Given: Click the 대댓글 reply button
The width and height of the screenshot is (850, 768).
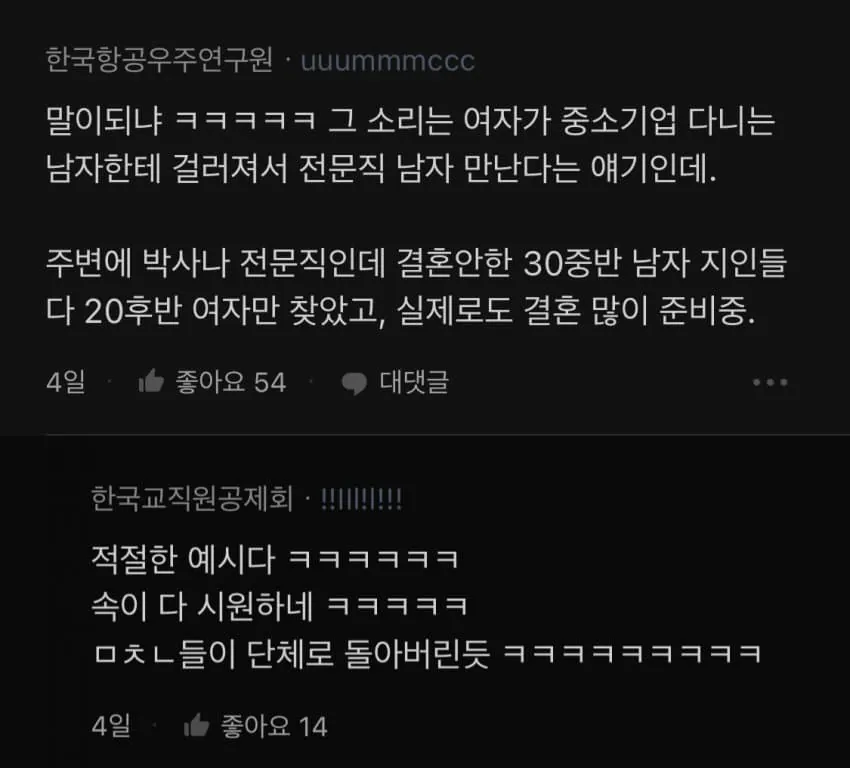Looking at the screenshot, I should [x=414, y=382].
